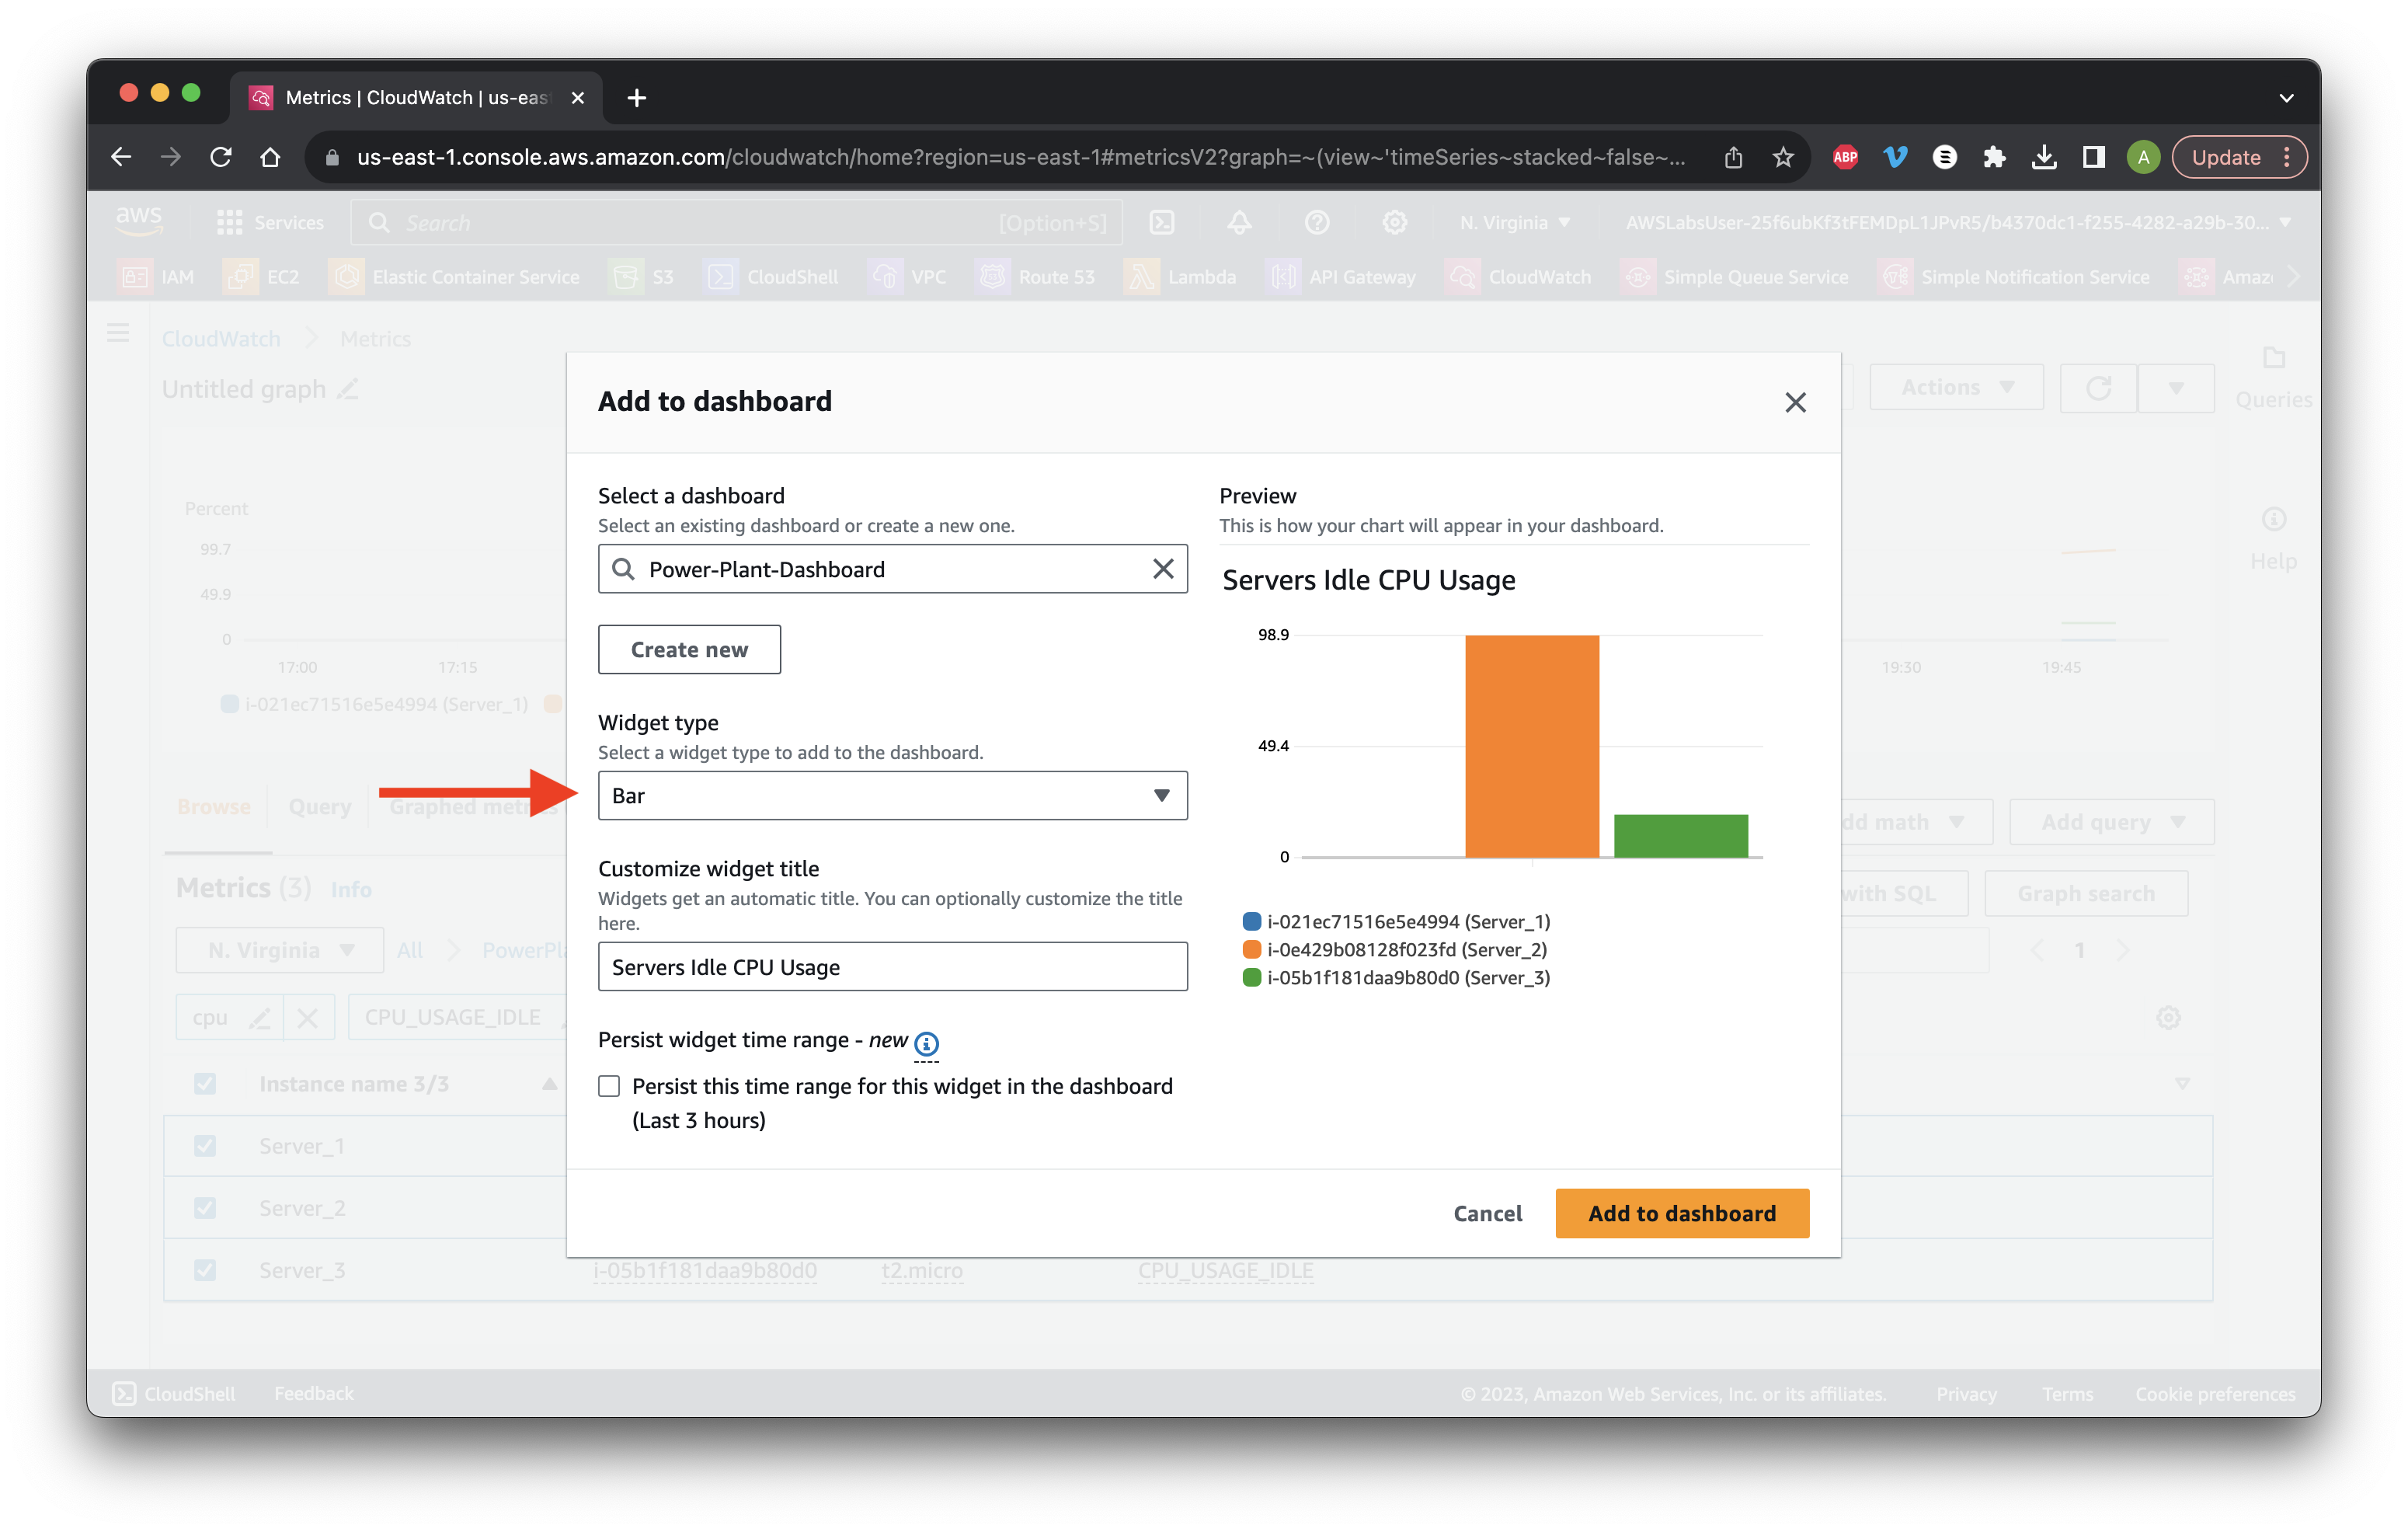
Task: Cancel the Add to dashboard dialog
Action: [1487, 1213]
